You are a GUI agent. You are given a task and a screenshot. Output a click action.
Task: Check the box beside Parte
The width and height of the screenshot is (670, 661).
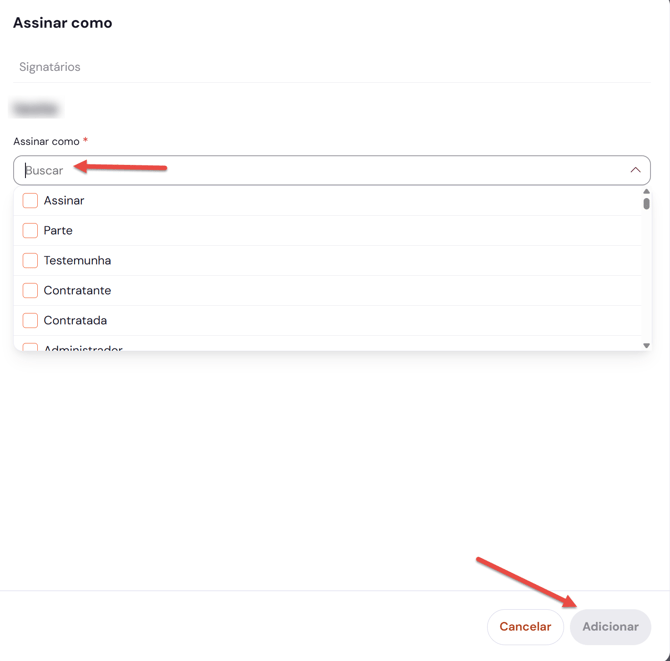(30, 230)
